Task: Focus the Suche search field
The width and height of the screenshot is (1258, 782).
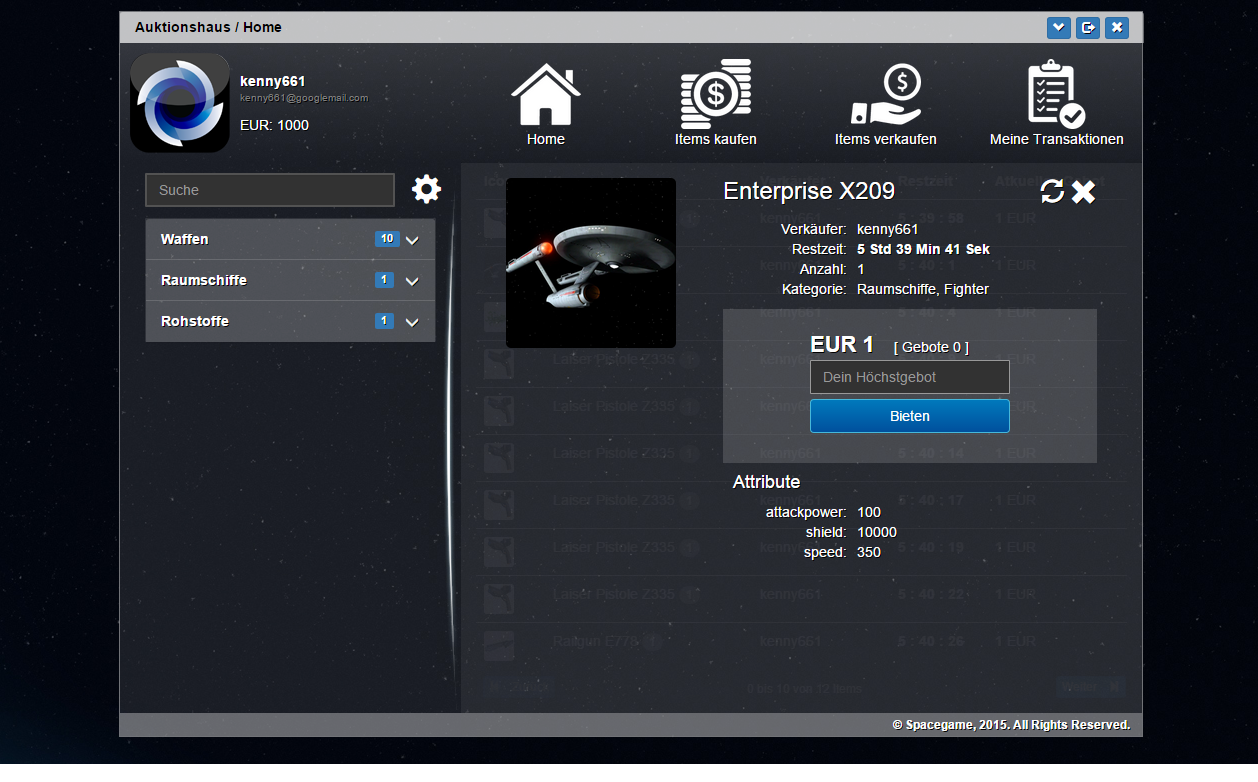Action: pos(270,190)
